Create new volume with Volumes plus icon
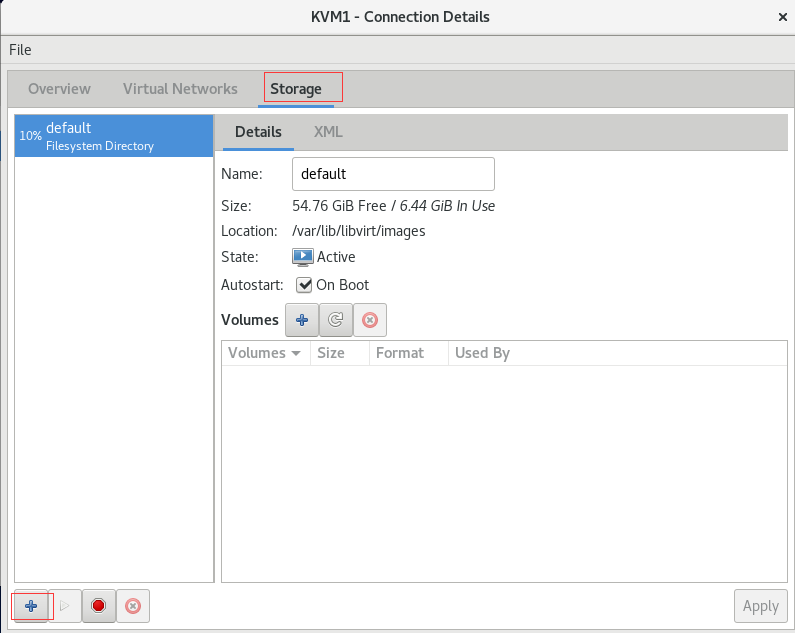795x633 pixels. pyautogui.click(x=302, y=320)
